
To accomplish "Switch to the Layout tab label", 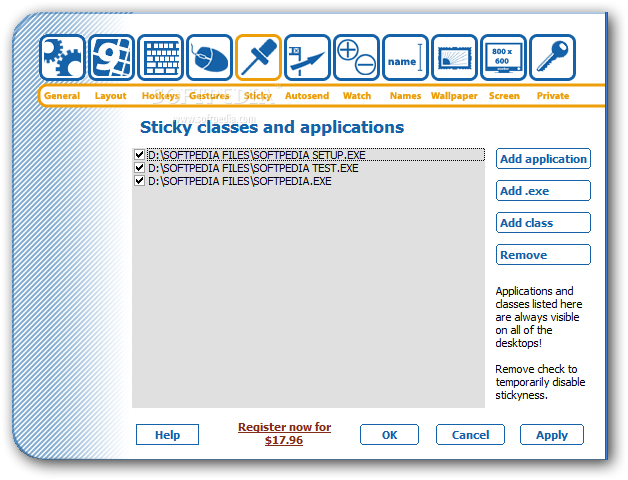I will [111, 96].
